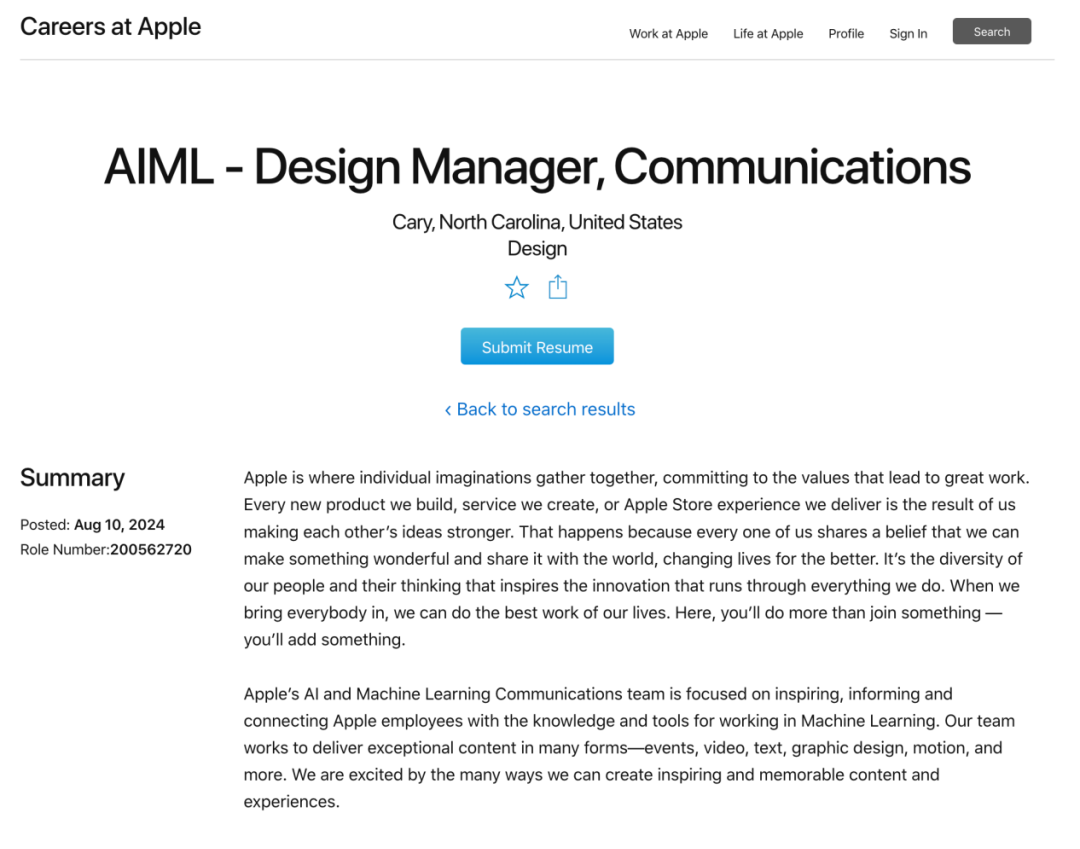Open the Work at Apple menu item
This screenshot has width=1080, height=849.
[x=668, y=34]
